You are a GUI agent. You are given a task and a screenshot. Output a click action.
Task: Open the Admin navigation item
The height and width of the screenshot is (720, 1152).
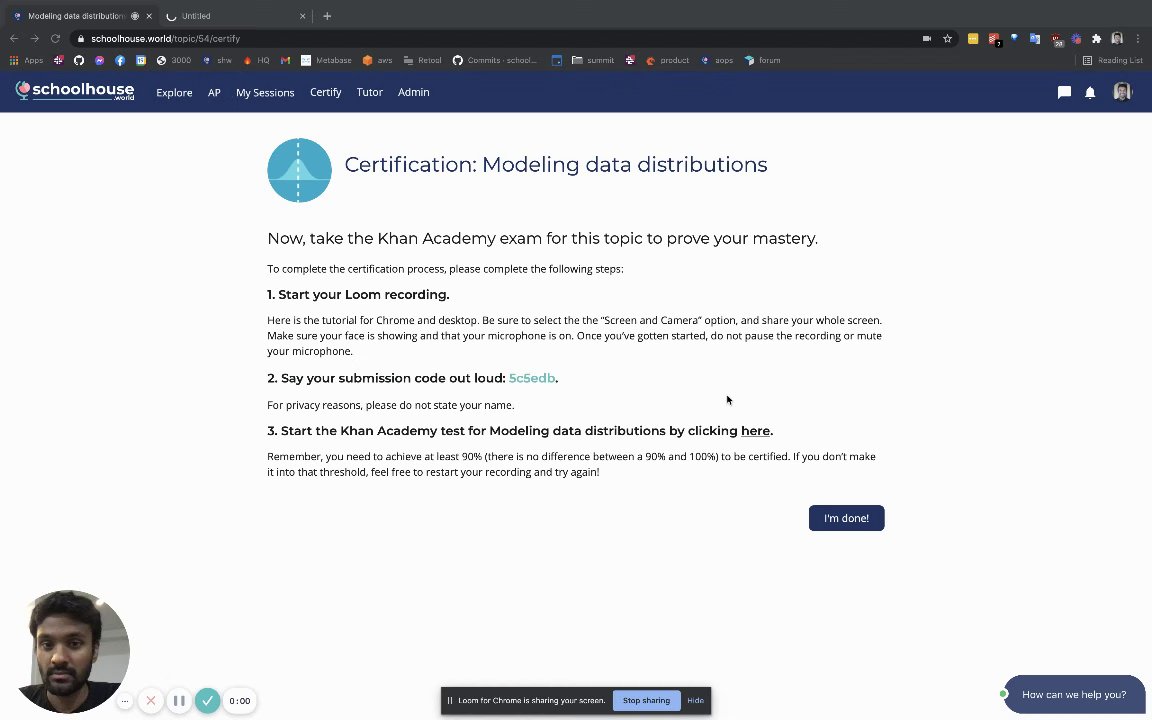tap(414, 92)
